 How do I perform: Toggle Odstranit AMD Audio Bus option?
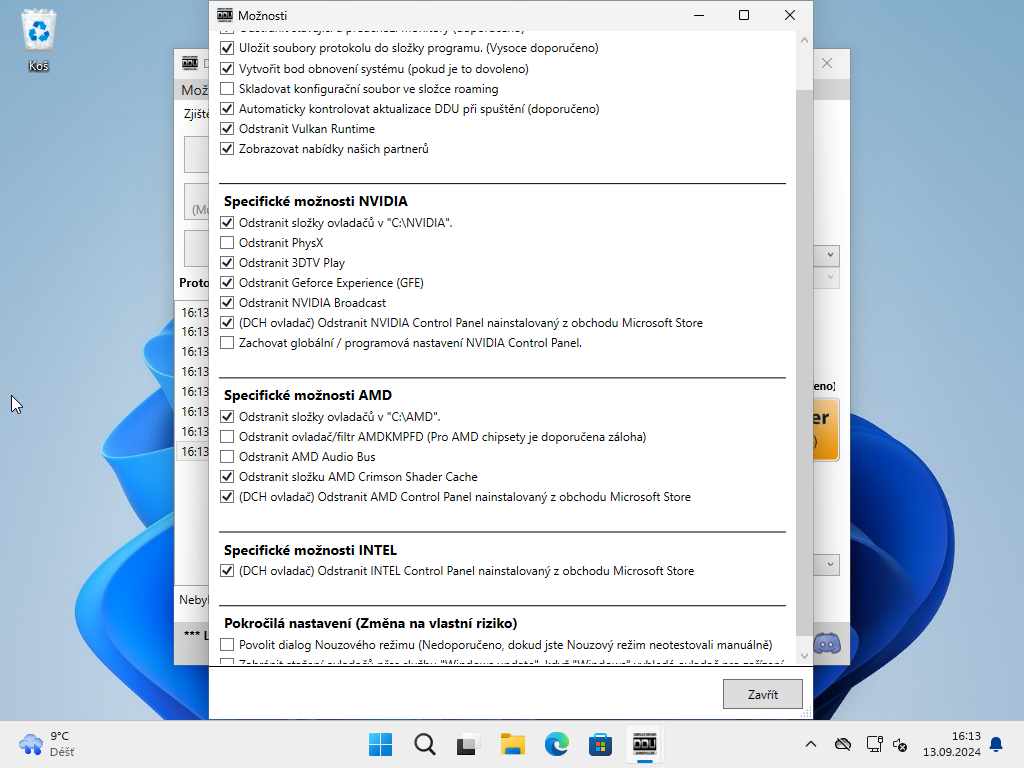(227, 457)
